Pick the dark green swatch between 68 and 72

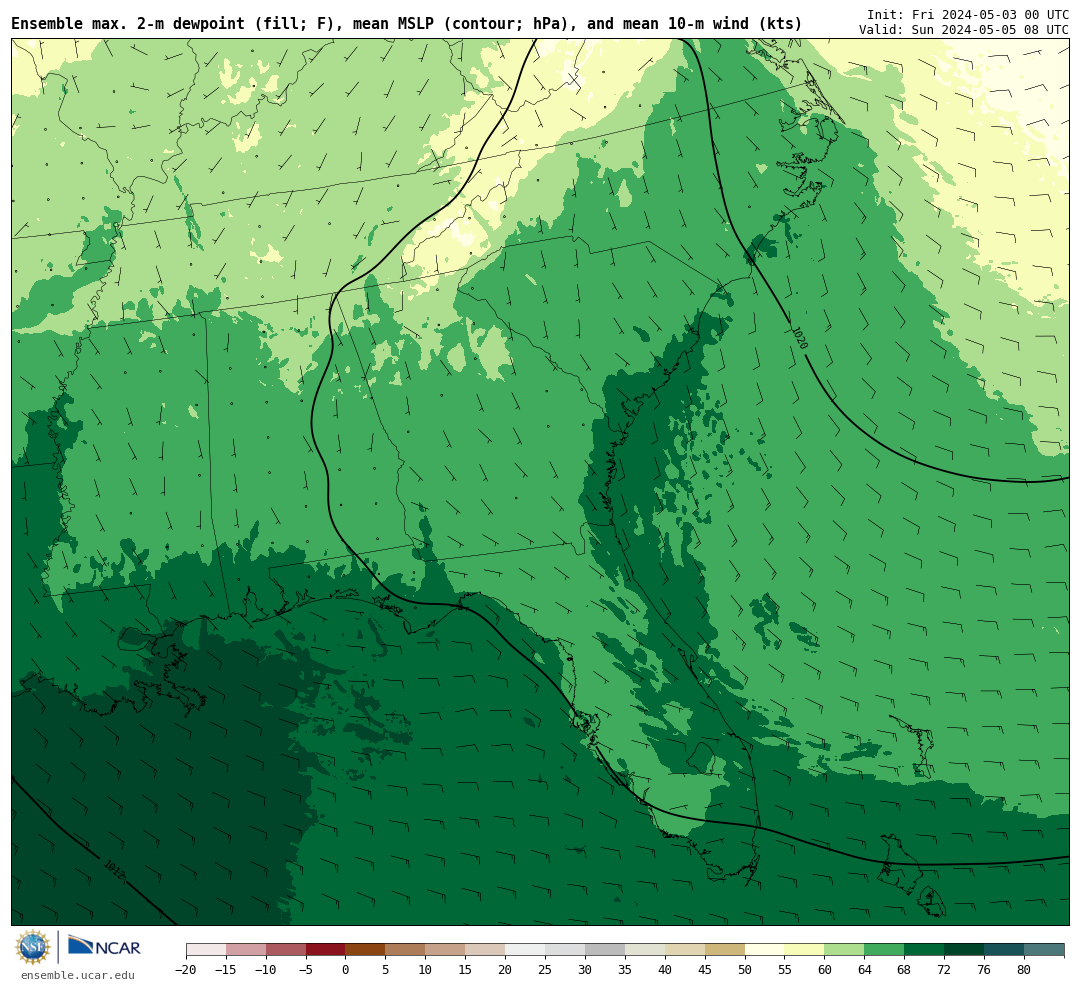[x=925, y=950]
